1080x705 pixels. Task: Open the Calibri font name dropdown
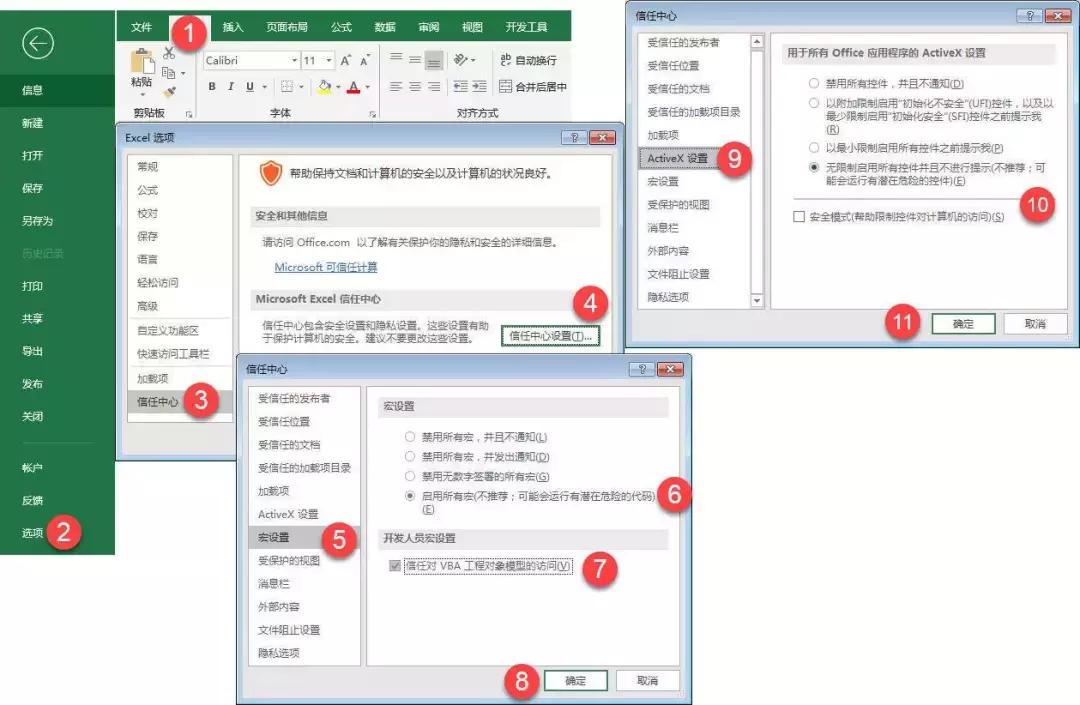(294, 59)
